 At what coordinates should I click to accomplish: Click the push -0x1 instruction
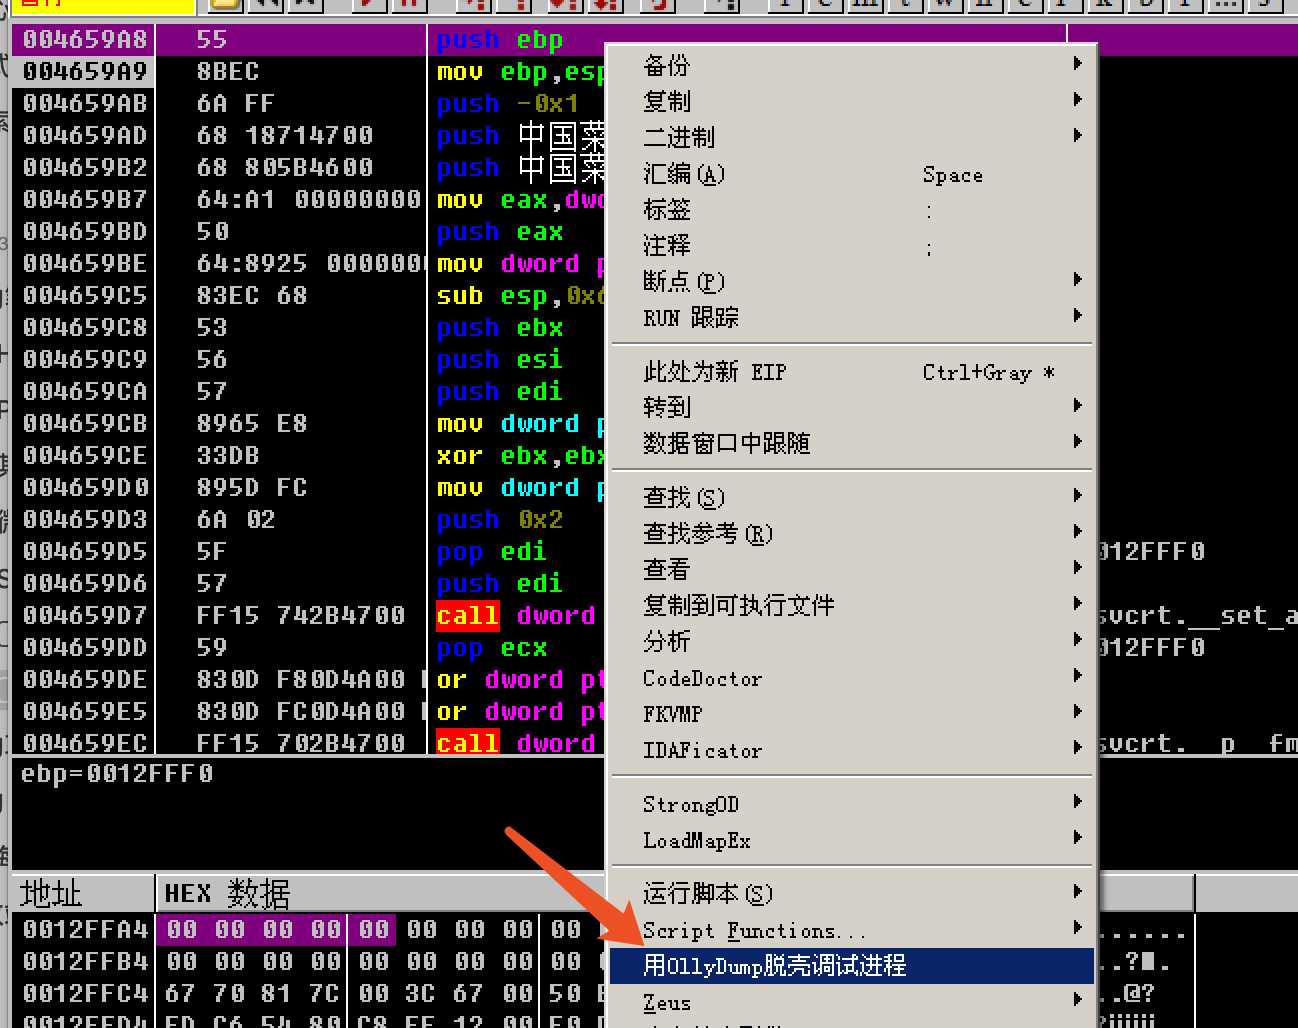[x=508, y=104]
